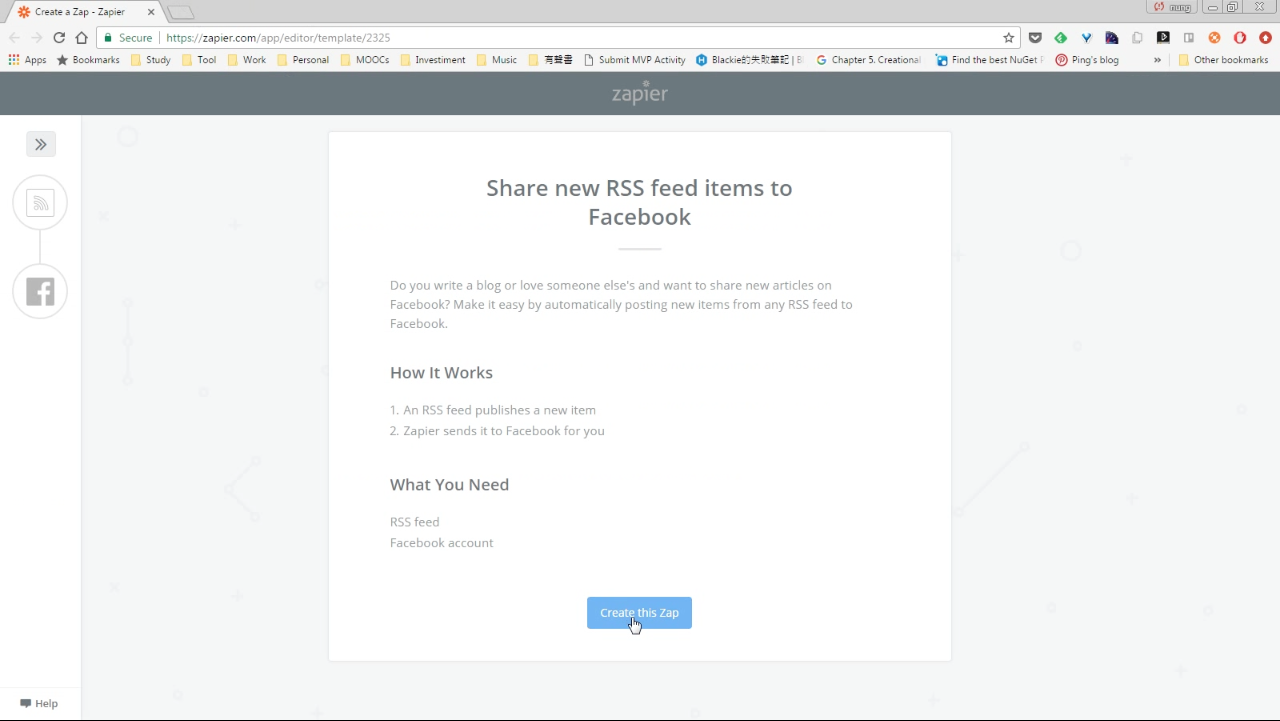Click the Create this Zap button
The image size is (1280, 721).
pyautogui.click(x=639, y=613)
